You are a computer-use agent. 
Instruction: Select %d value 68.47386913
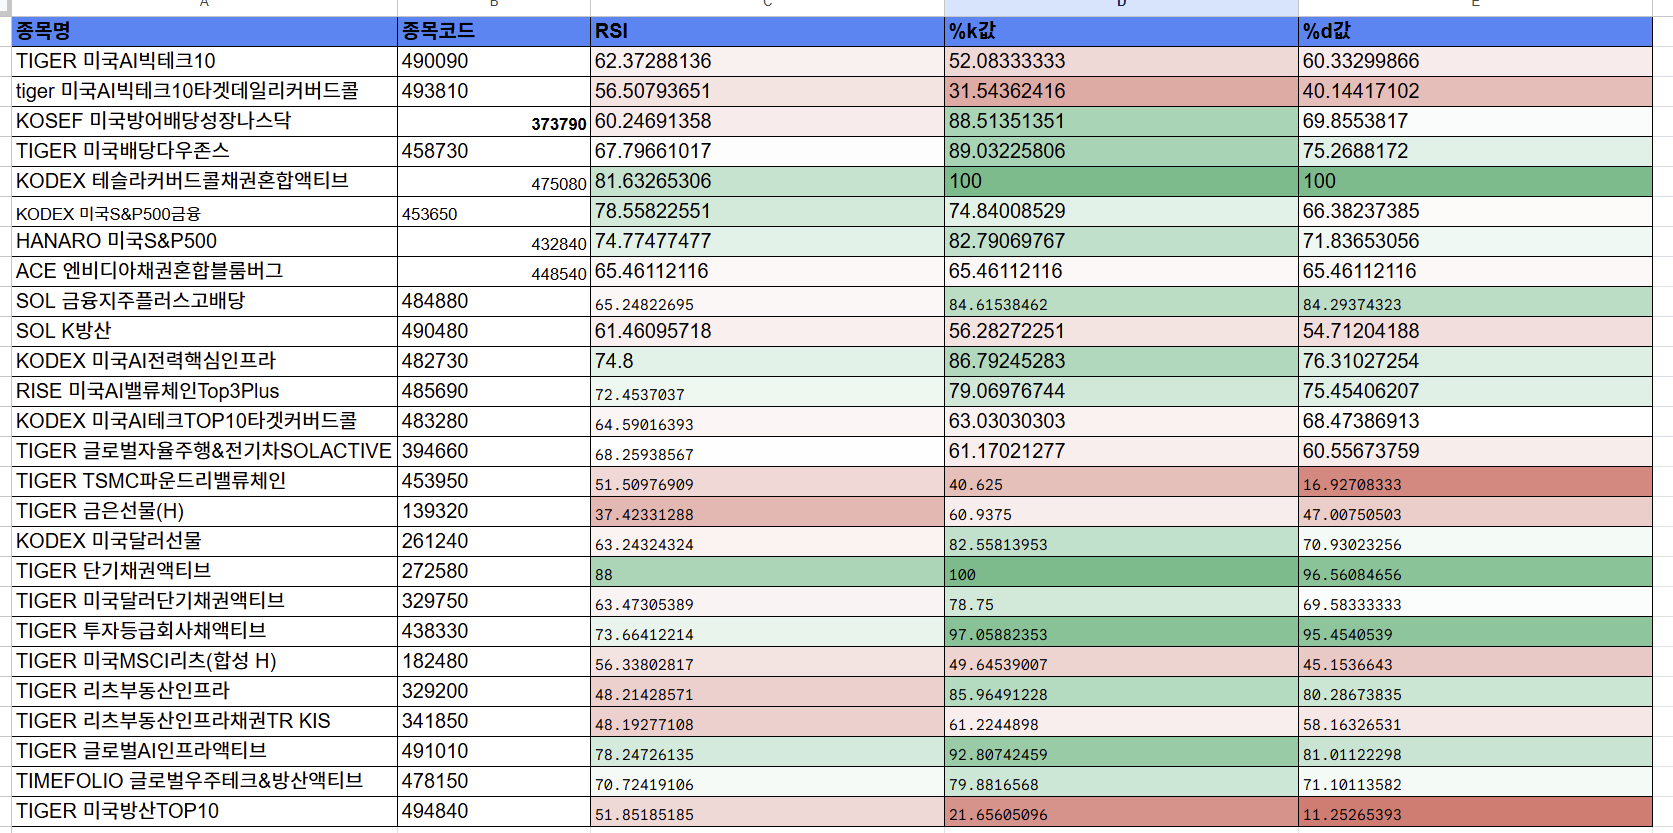tap(1475, 421)
